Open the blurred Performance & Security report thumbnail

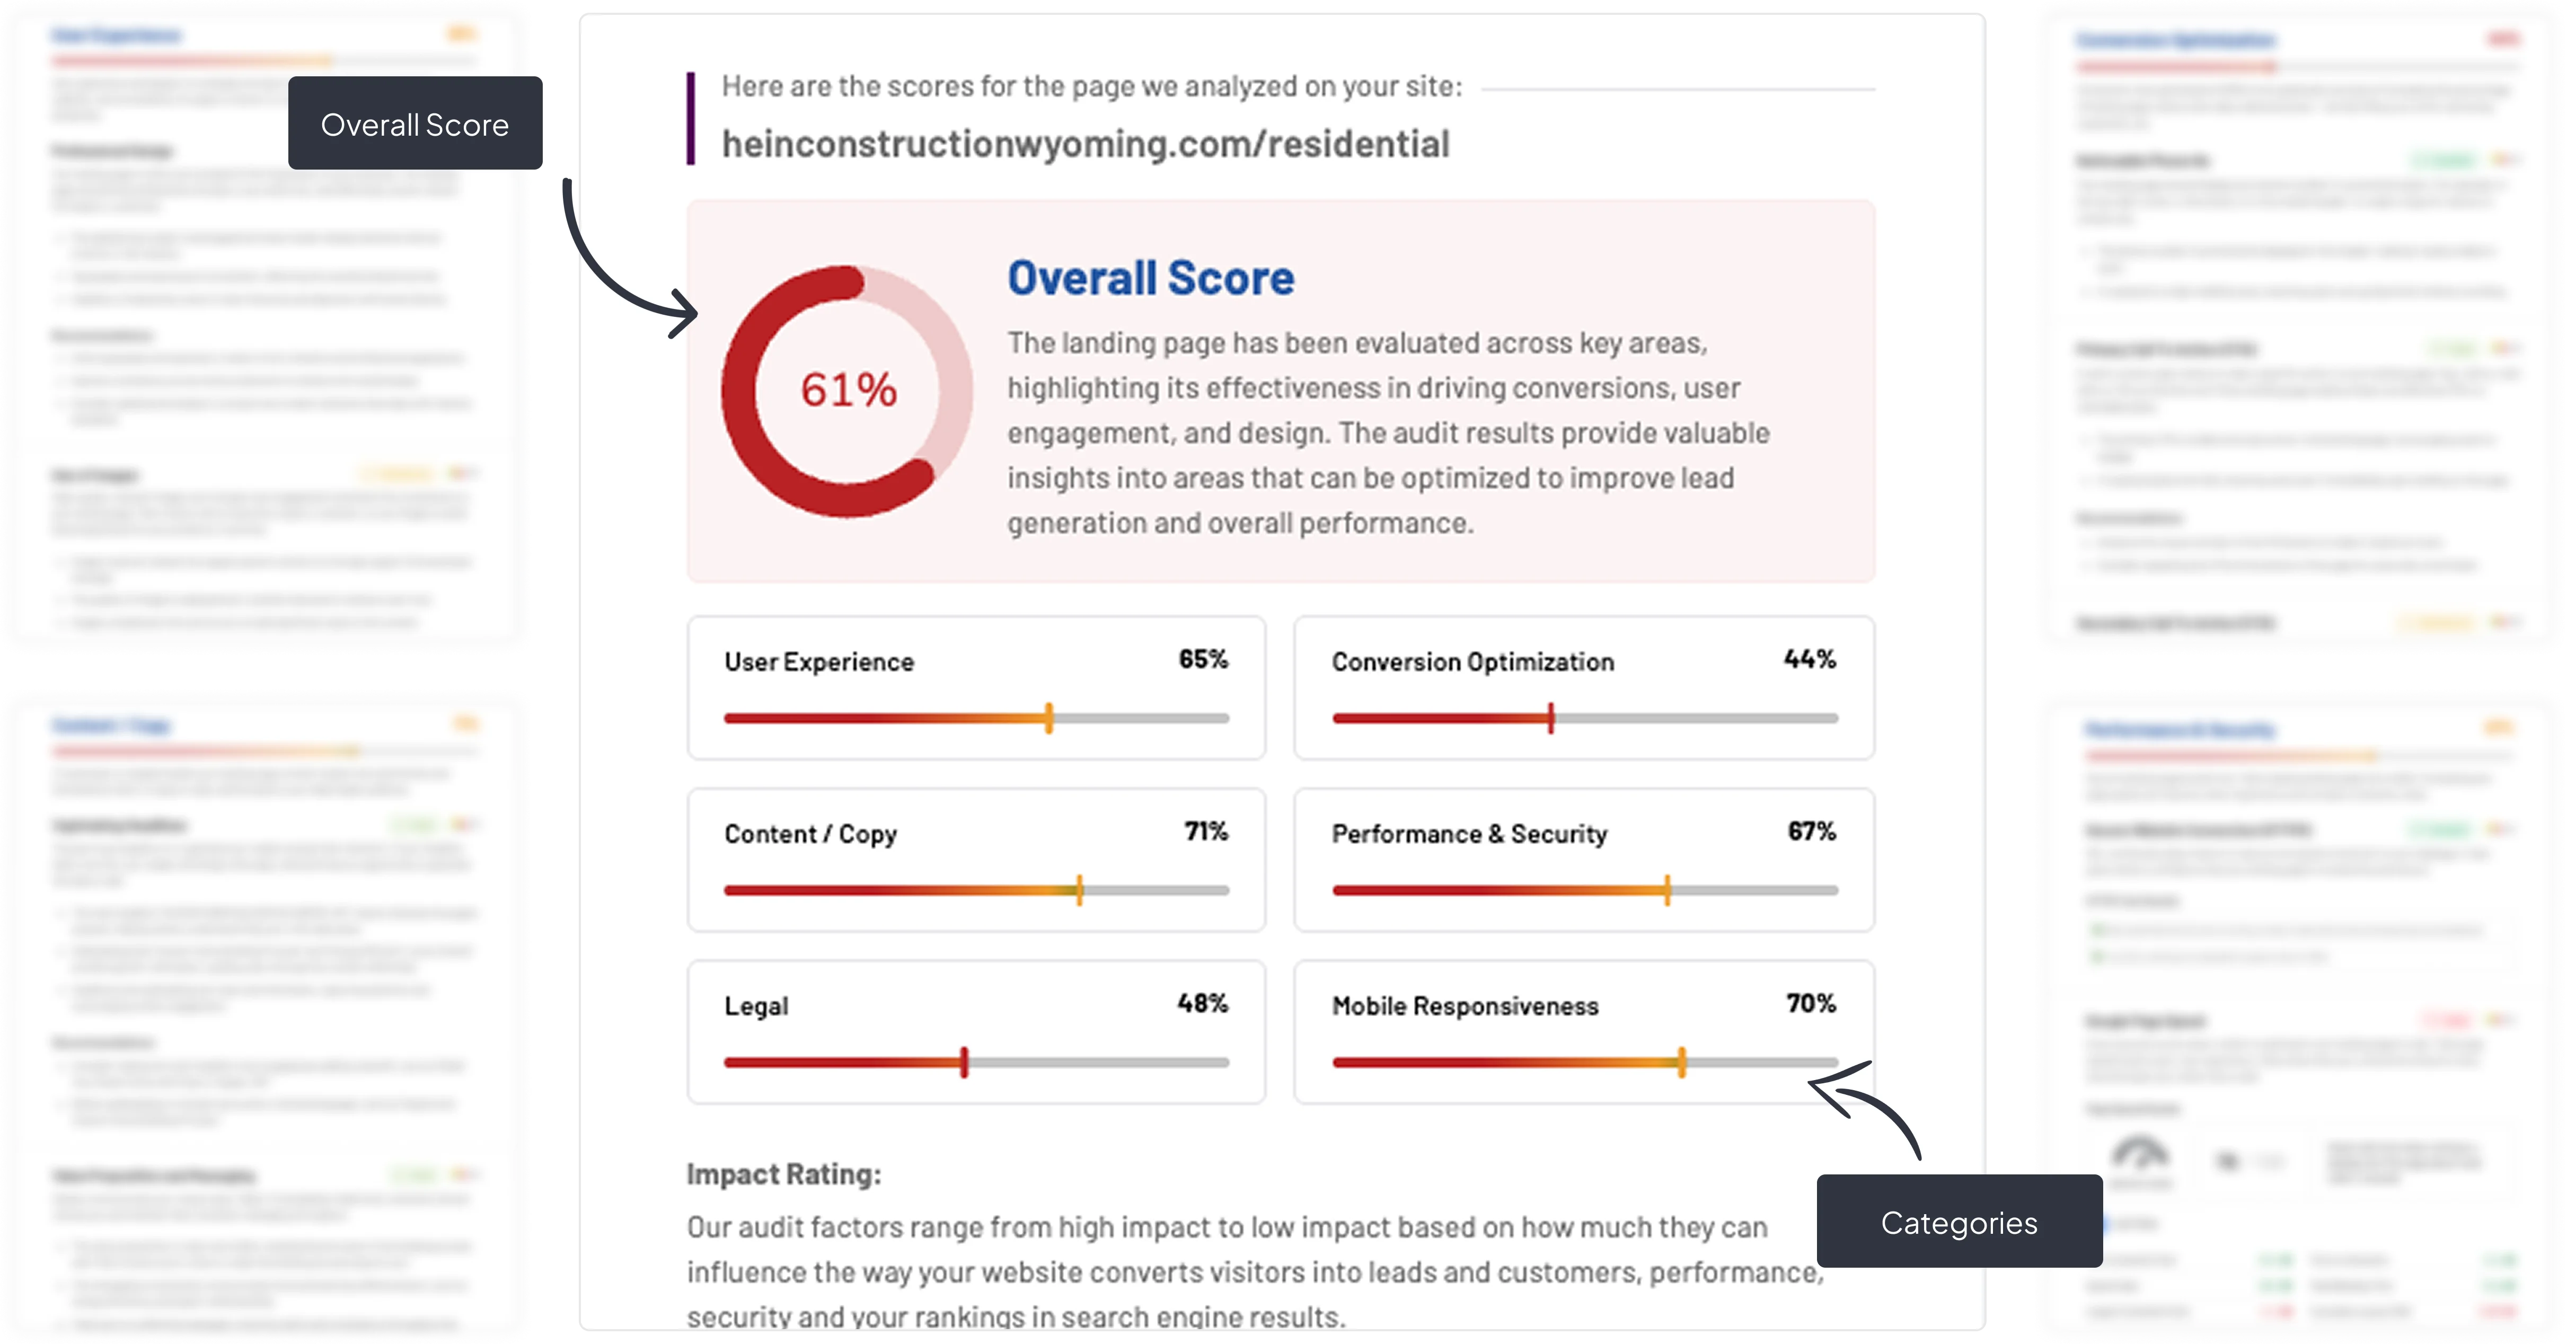pyautogui.click(x=2298, y=1015)
